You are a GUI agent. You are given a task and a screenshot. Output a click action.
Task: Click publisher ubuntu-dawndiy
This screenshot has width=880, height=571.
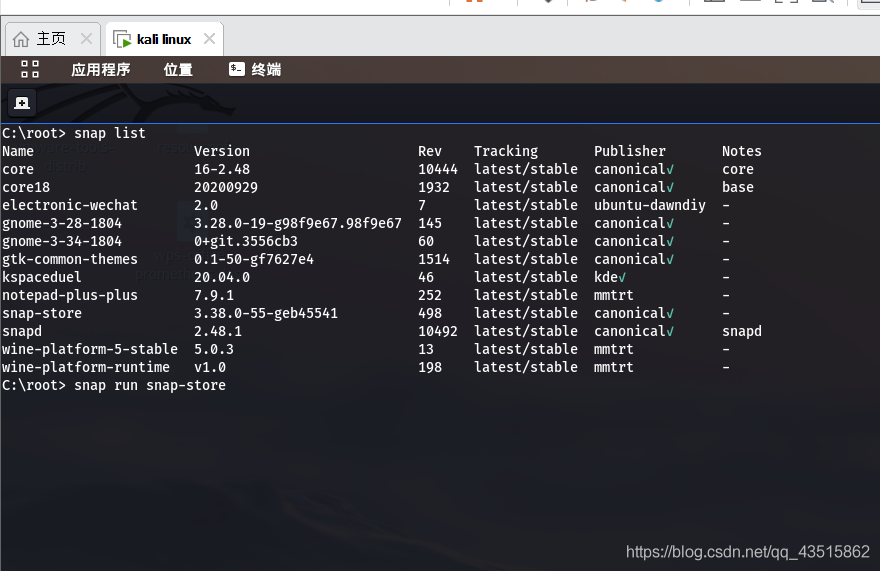pos(650,205)
